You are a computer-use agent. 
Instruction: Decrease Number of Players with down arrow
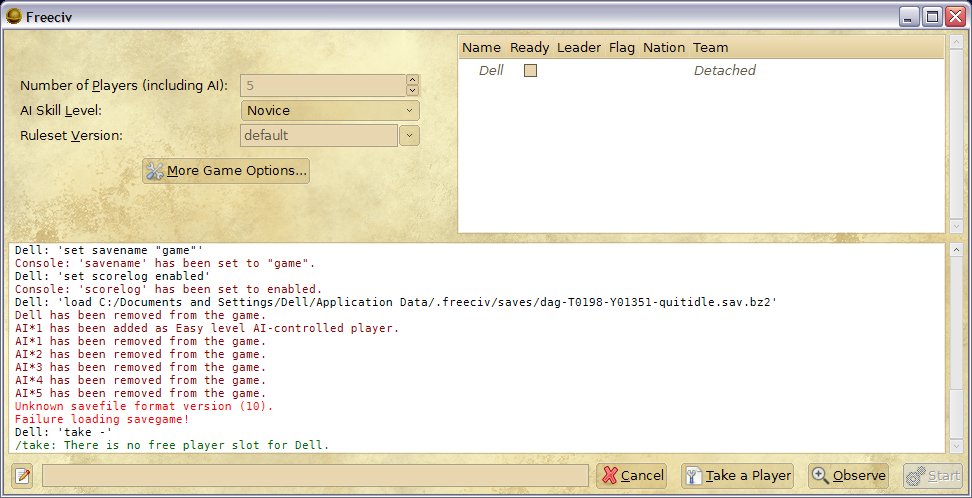pos(411,91)
